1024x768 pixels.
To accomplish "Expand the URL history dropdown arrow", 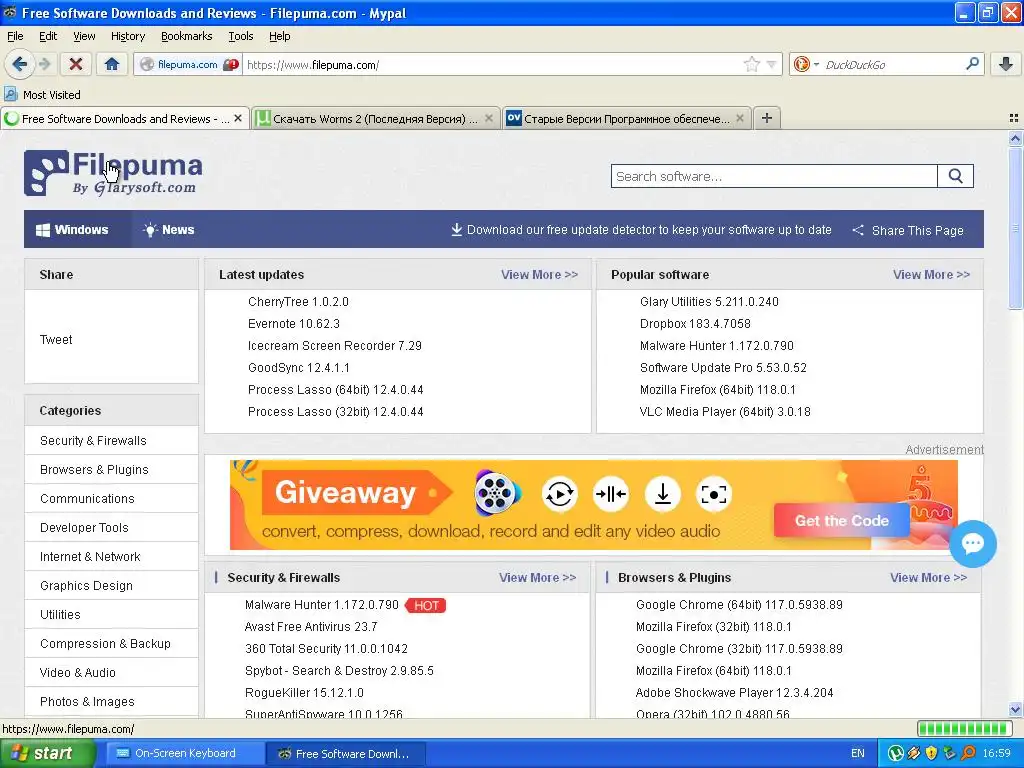I will click(x=771, y=65).
